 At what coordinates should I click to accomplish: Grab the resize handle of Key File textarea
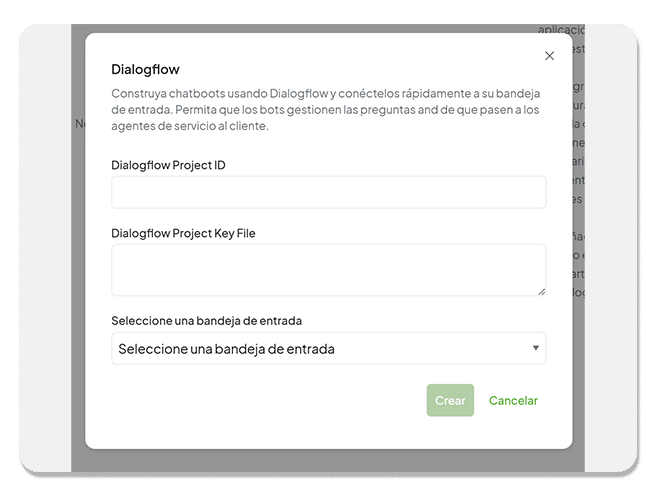click(541, 291)
